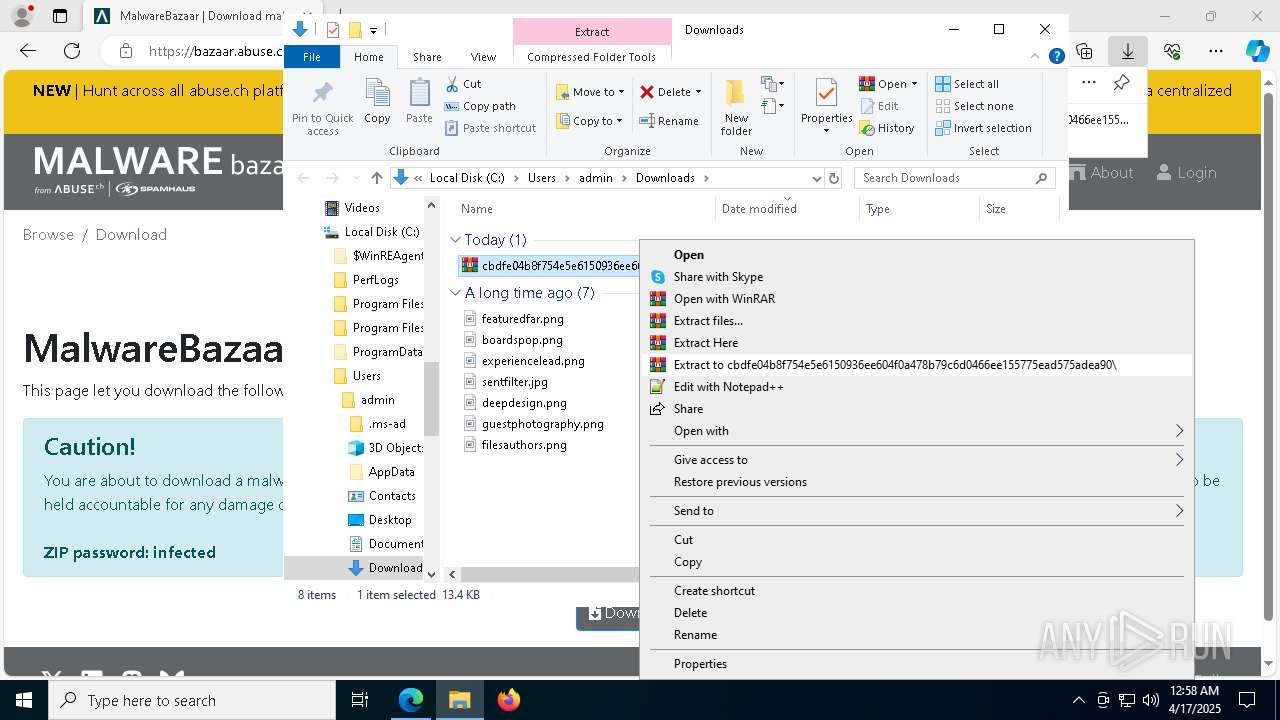Screen dimensions: 1280x720
Task: Click the Explorer Help question icon
Action: [1056, 57]
